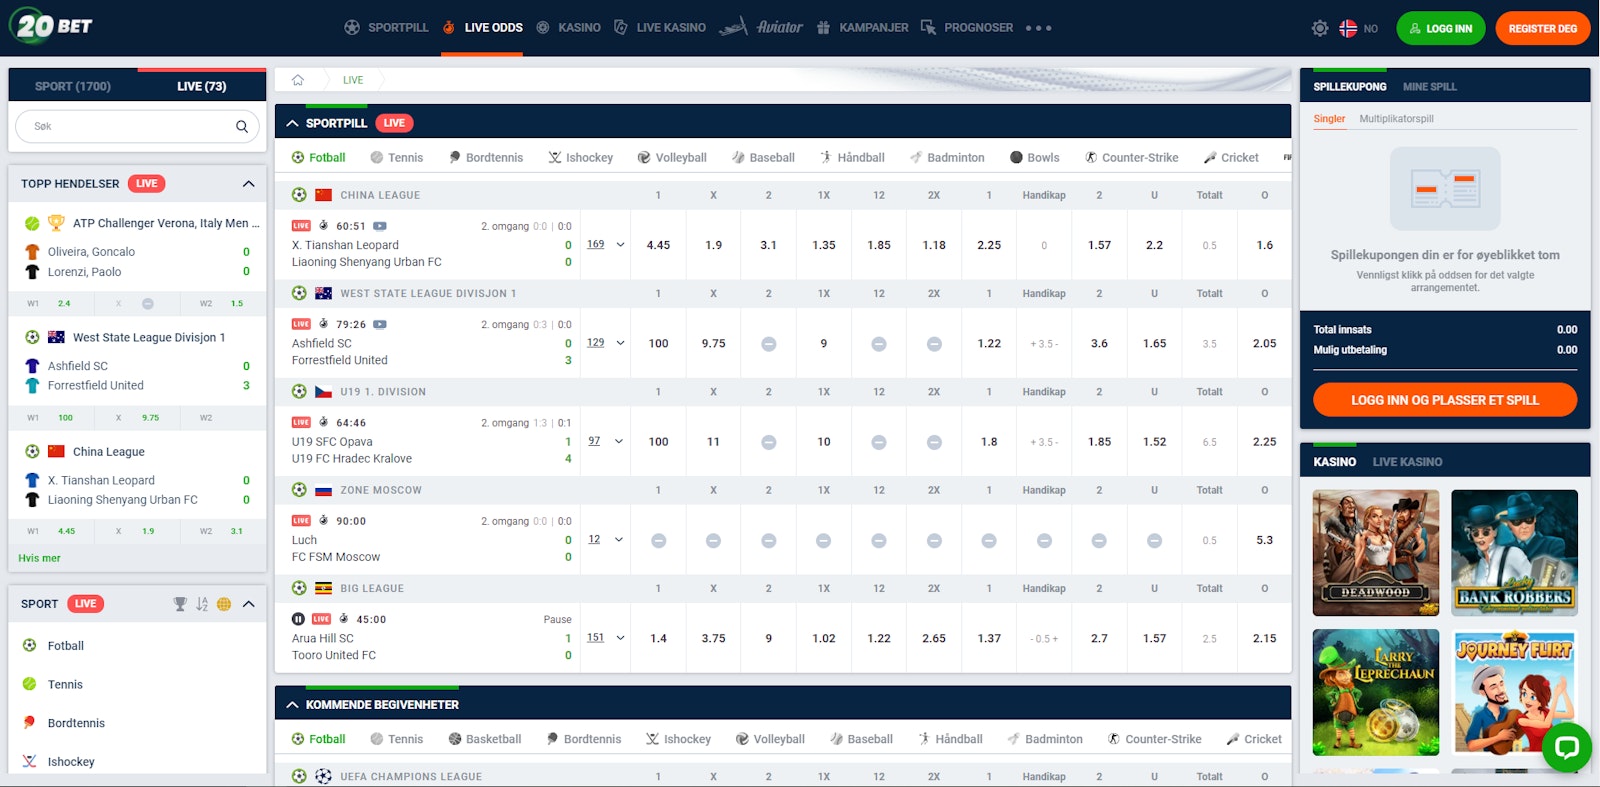
Task: Open the live chat bubble
Action: [x=1566, y=747]
